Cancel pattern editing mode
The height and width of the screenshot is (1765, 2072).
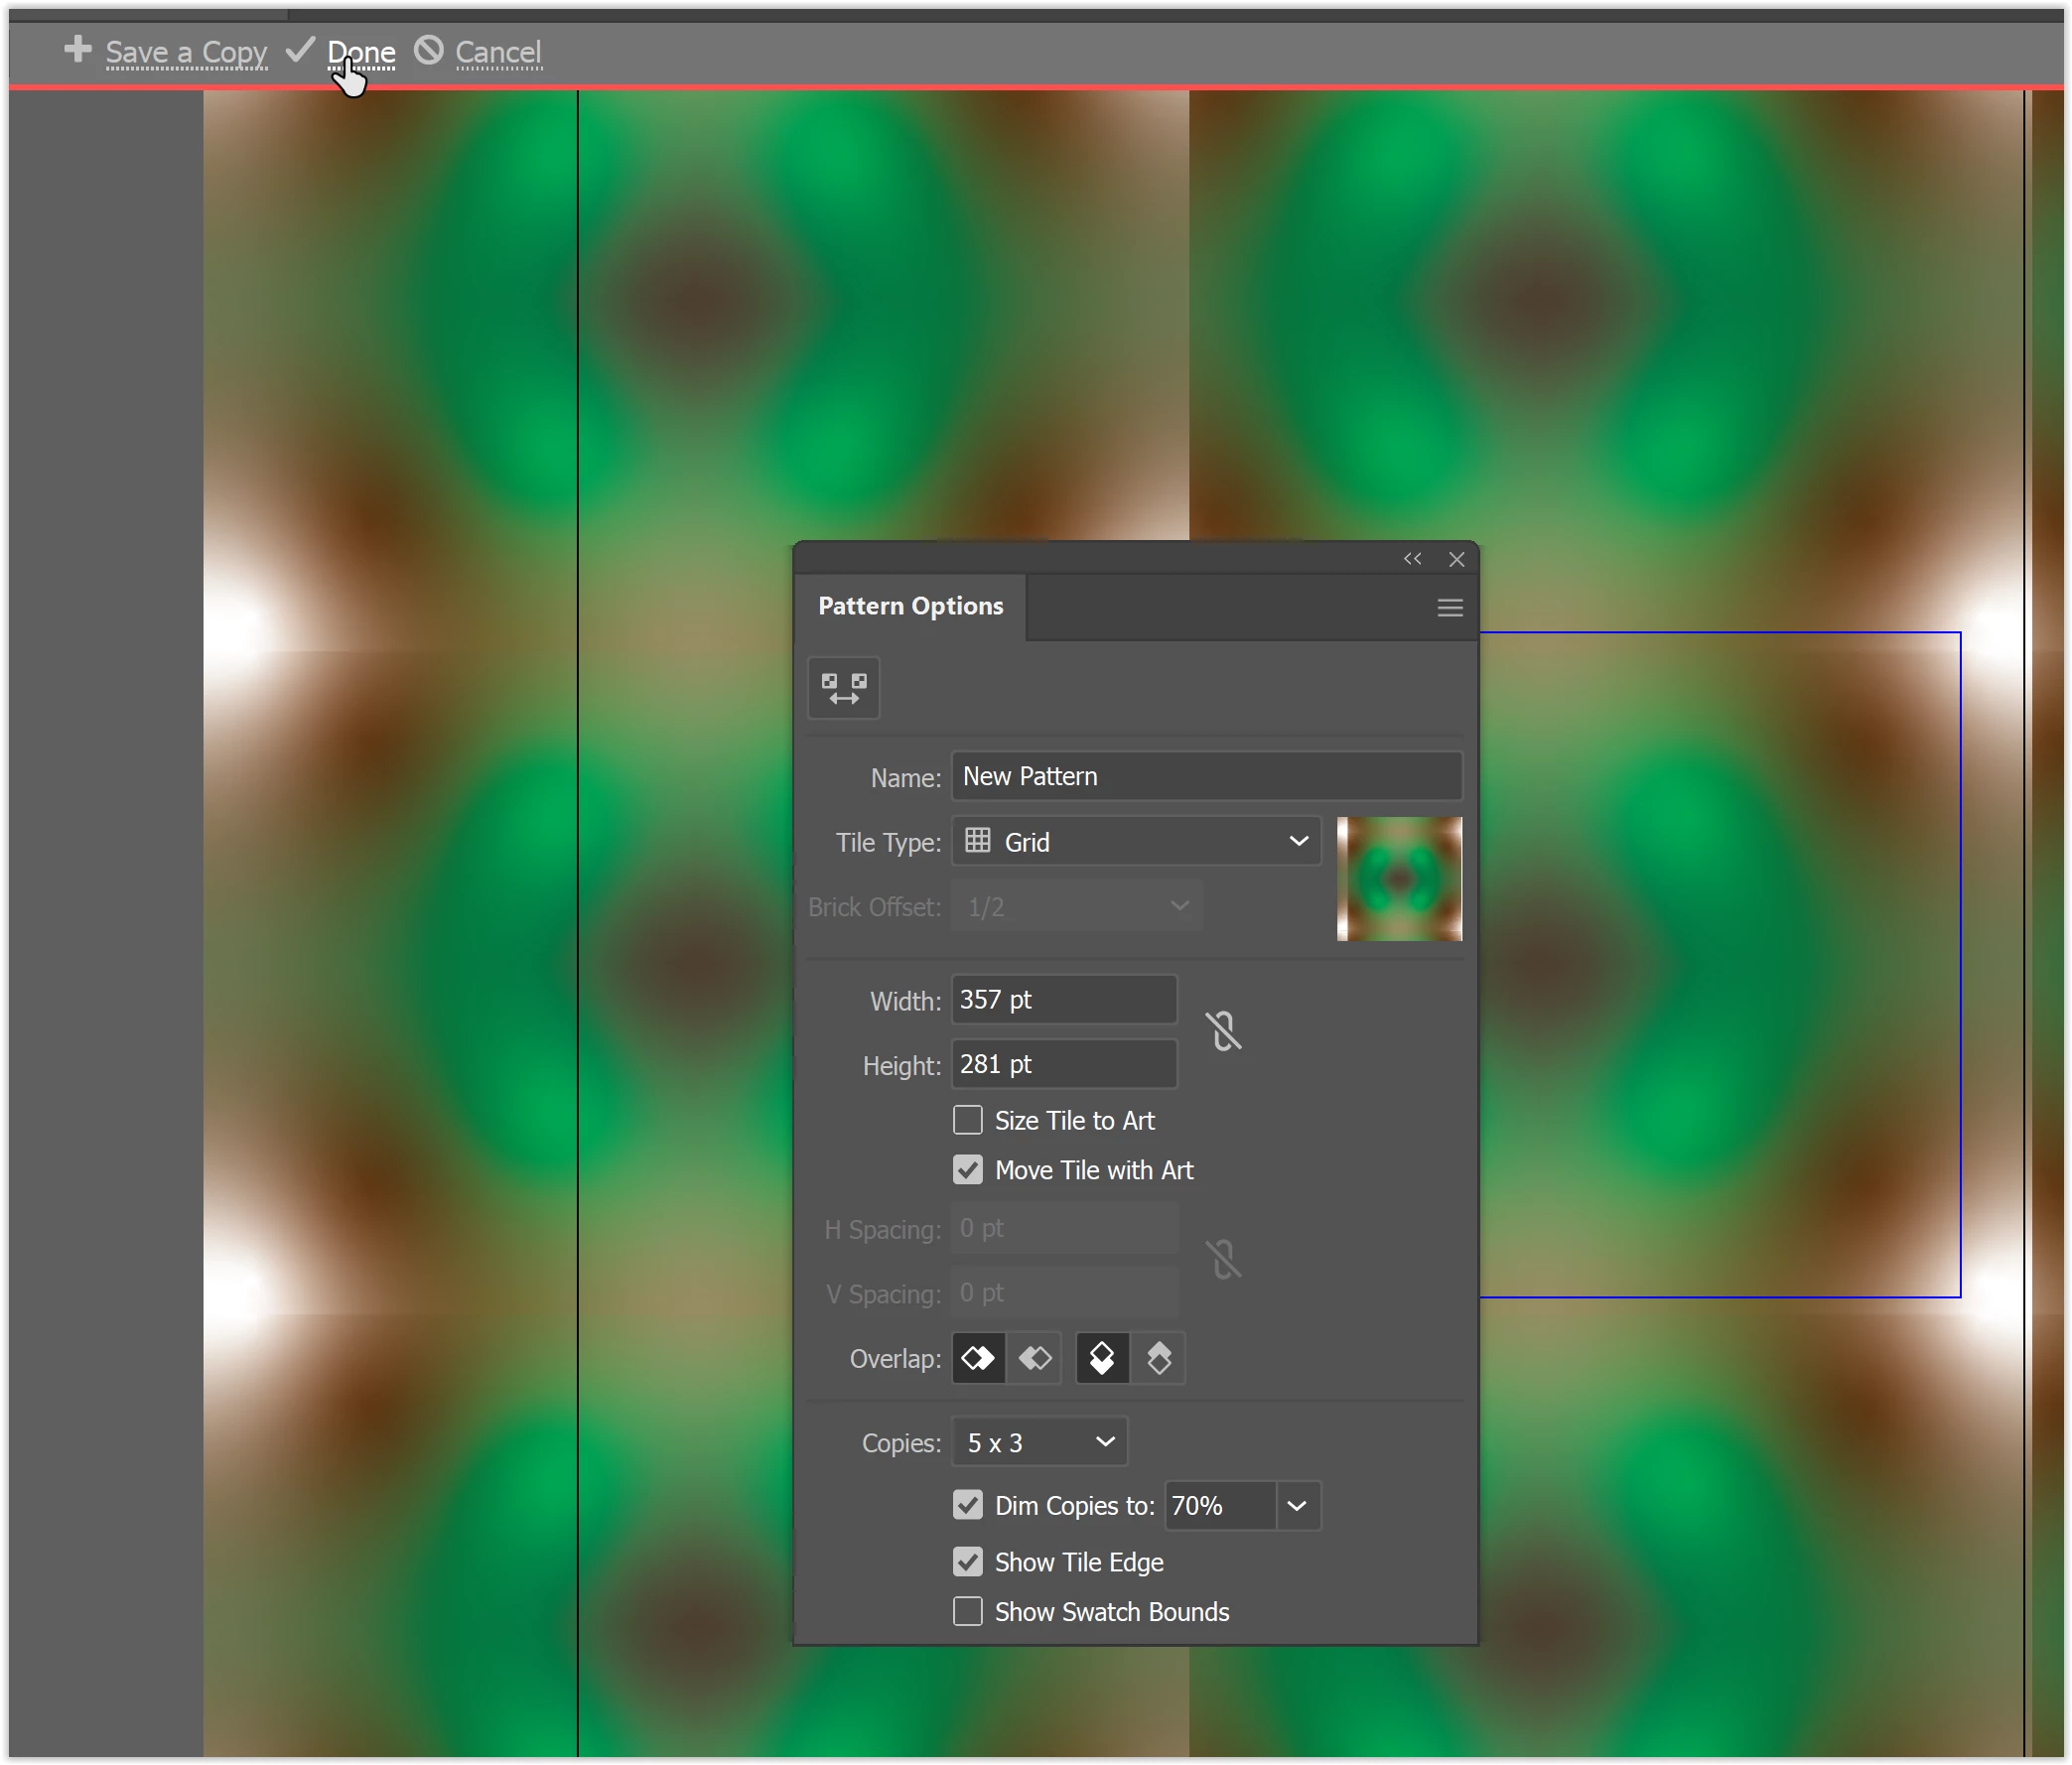497,52
